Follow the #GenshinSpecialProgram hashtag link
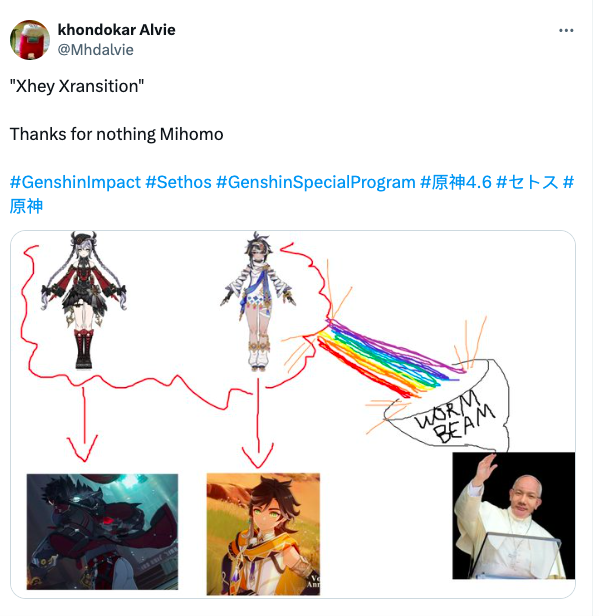 pos(316,182)
